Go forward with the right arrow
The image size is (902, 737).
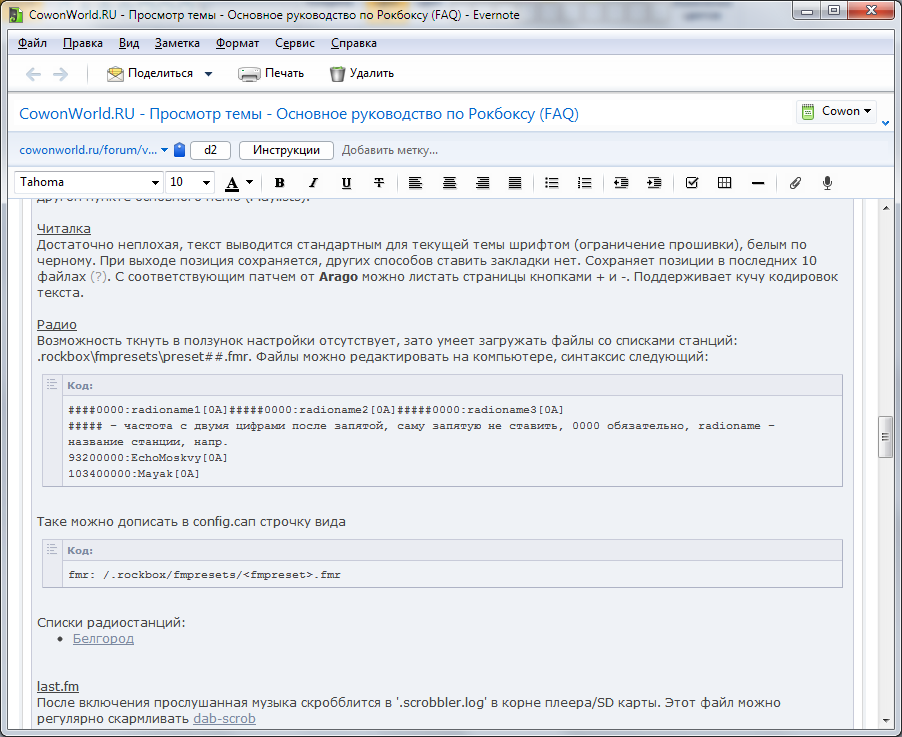[60, 74]
